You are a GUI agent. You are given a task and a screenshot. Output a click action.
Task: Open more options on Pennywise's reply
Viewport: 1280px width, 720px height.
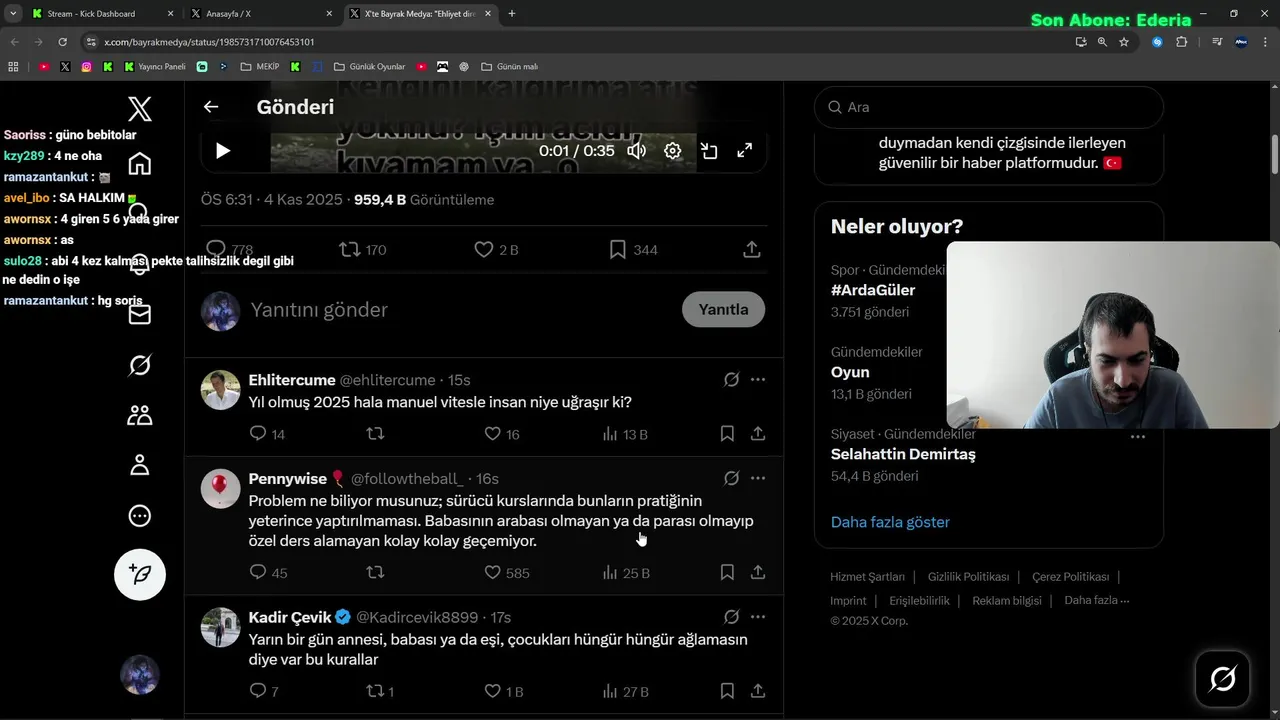pos(758,479)
